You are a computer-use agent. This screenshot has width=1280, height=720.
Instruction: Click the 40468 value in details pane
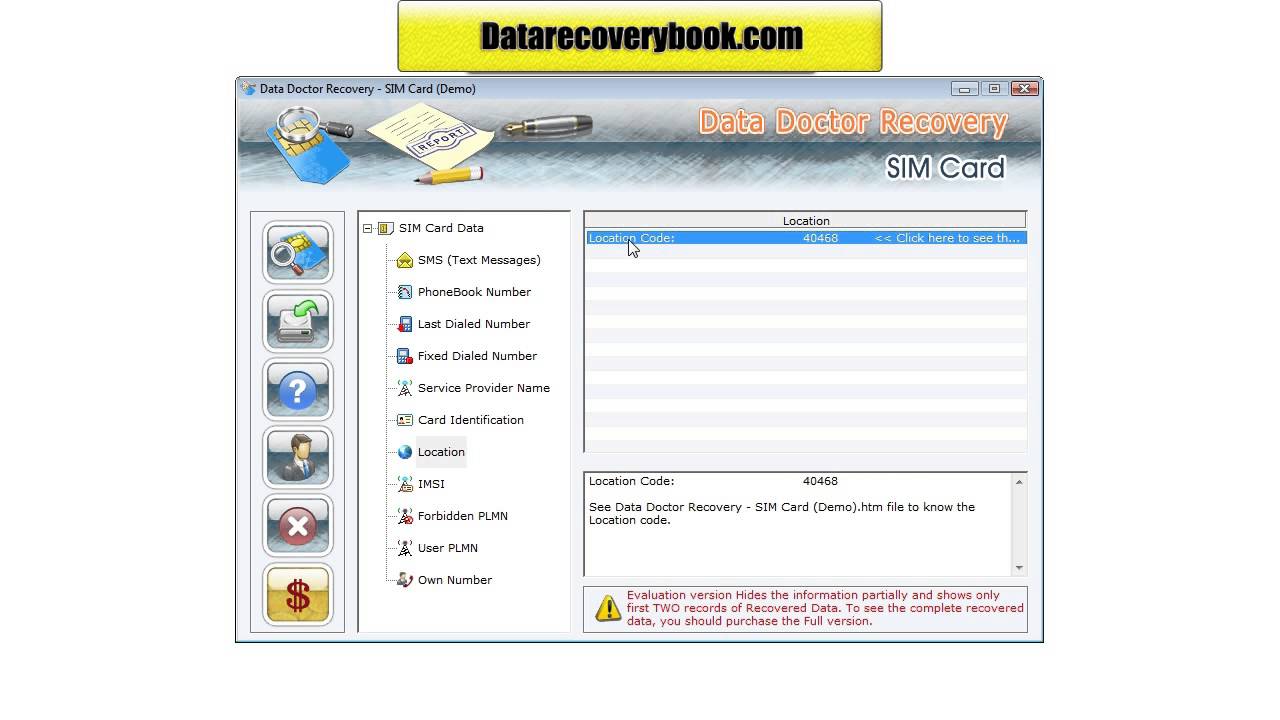coord(820,481)
